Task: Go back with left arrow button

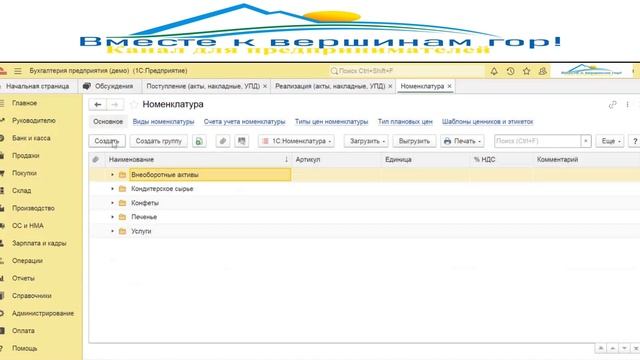Action: tap(98, 104)
